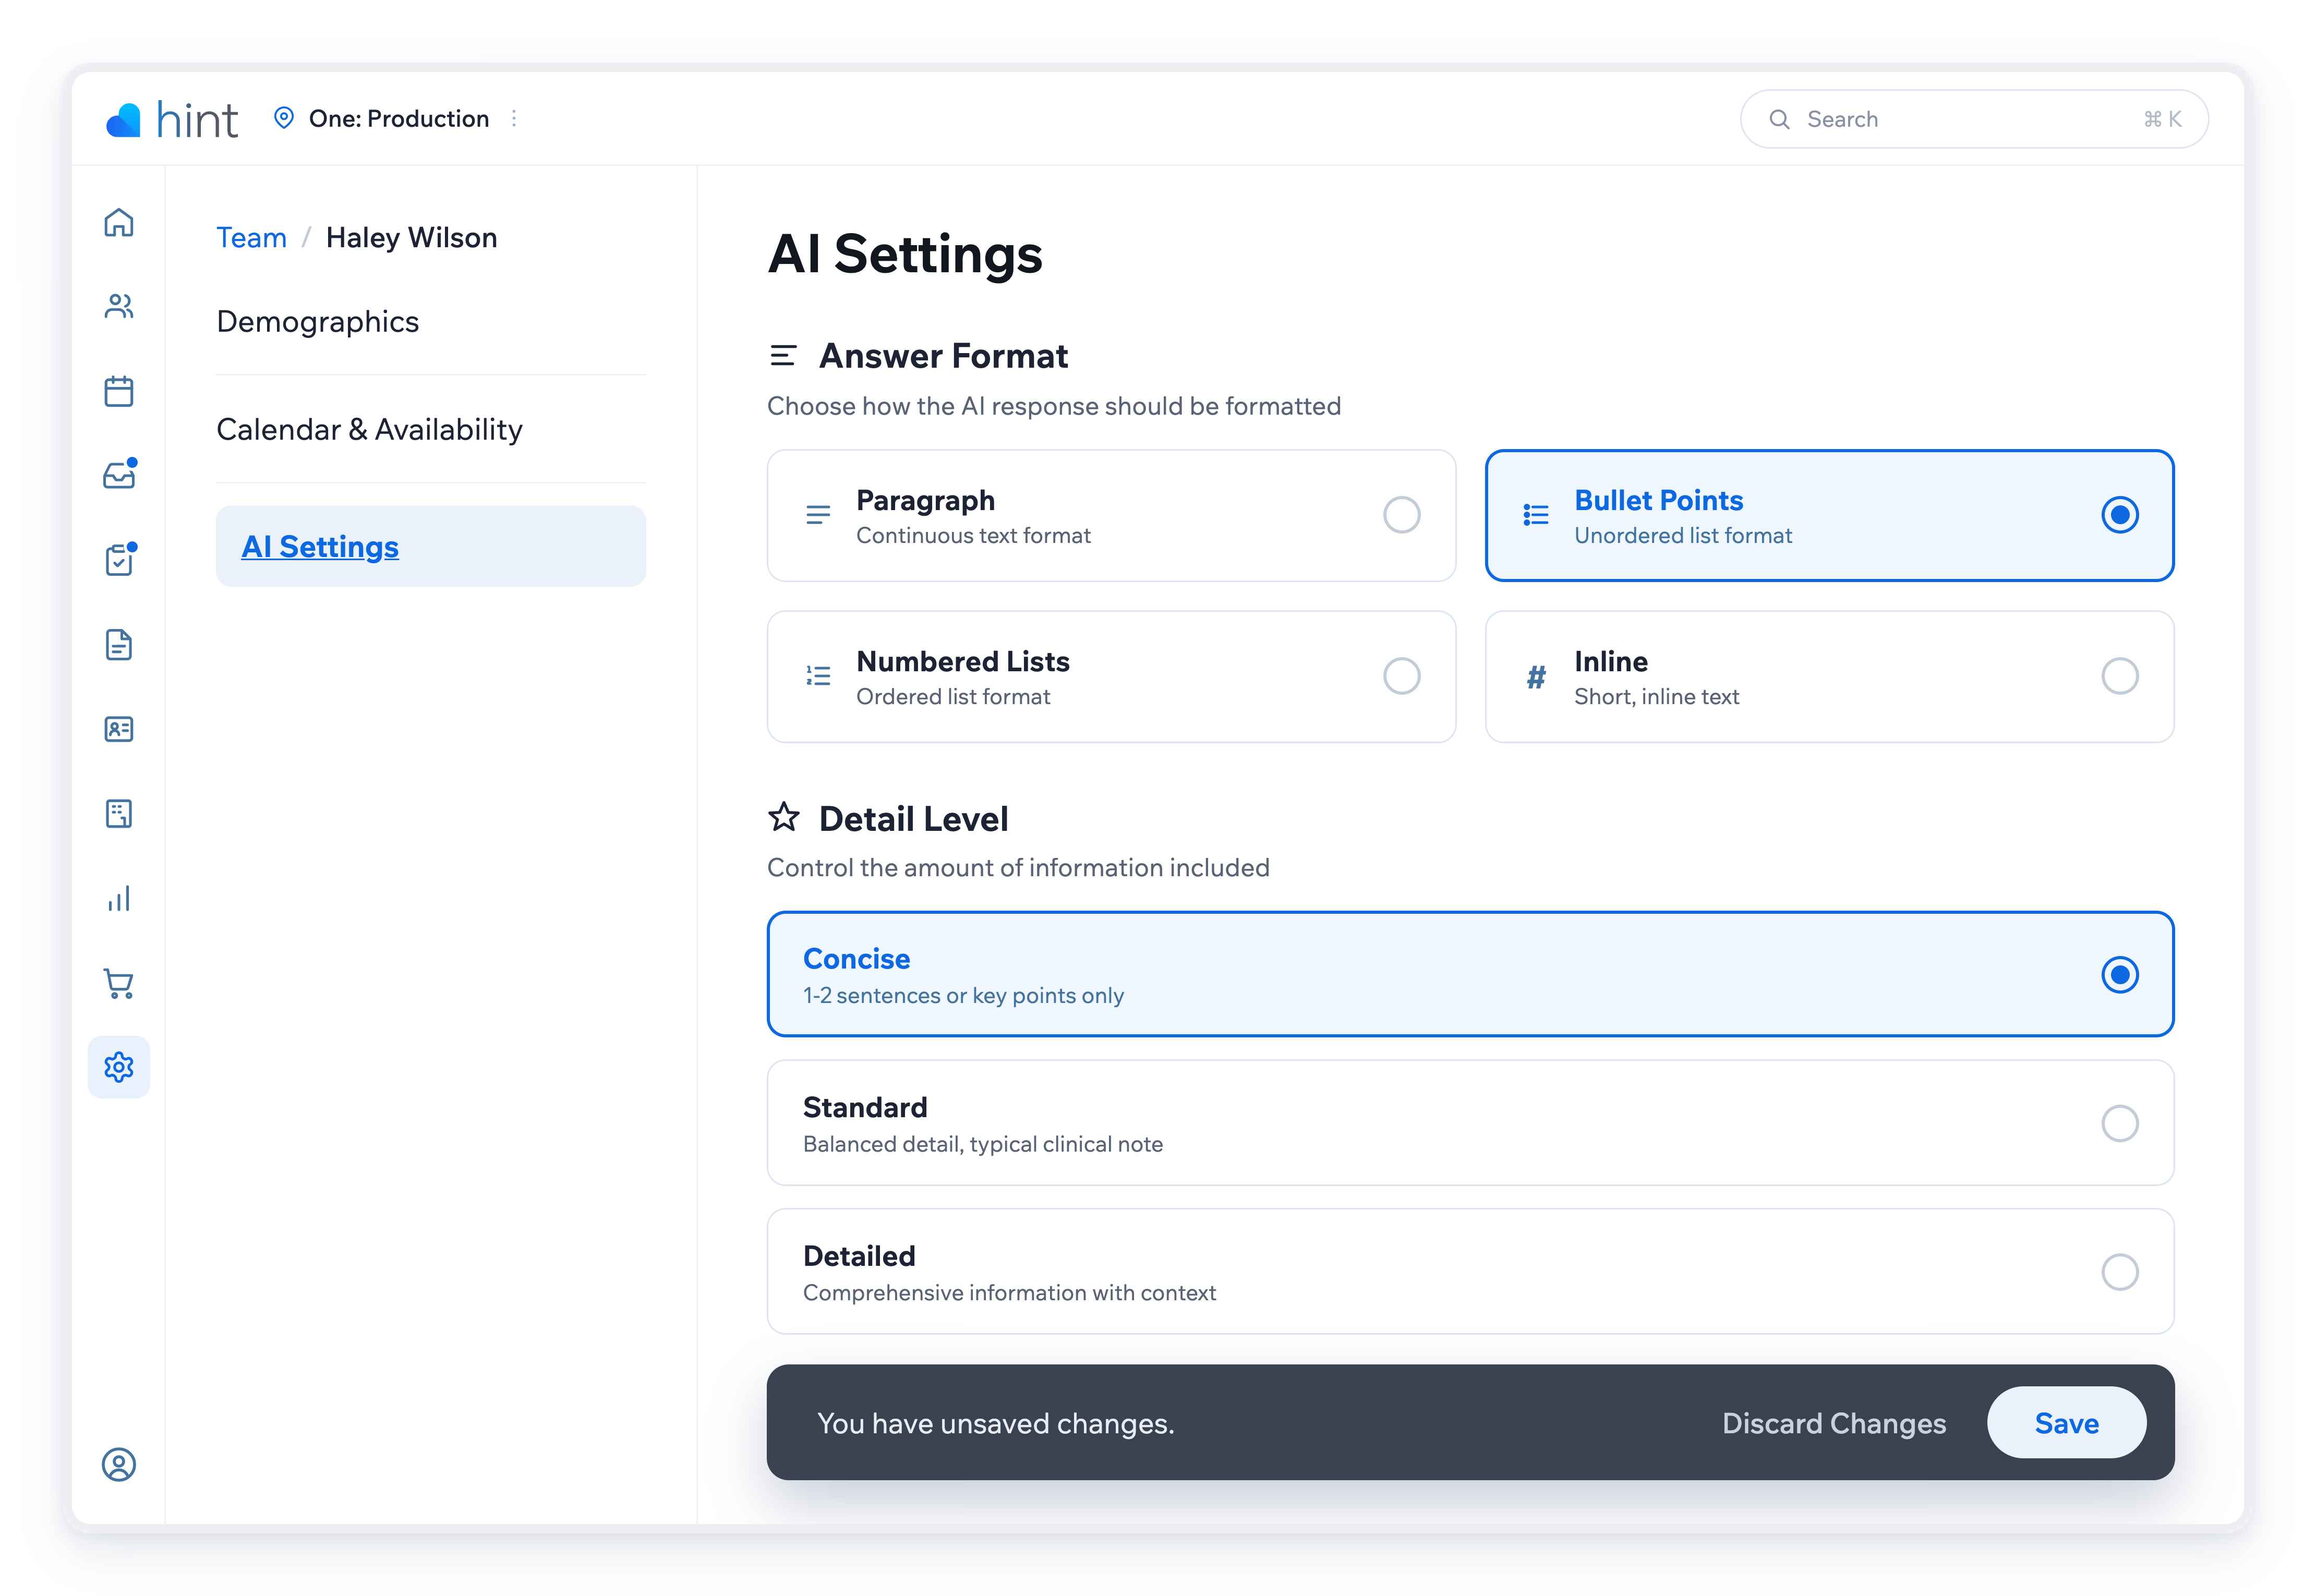Open the contact card icon

(119, 729)
